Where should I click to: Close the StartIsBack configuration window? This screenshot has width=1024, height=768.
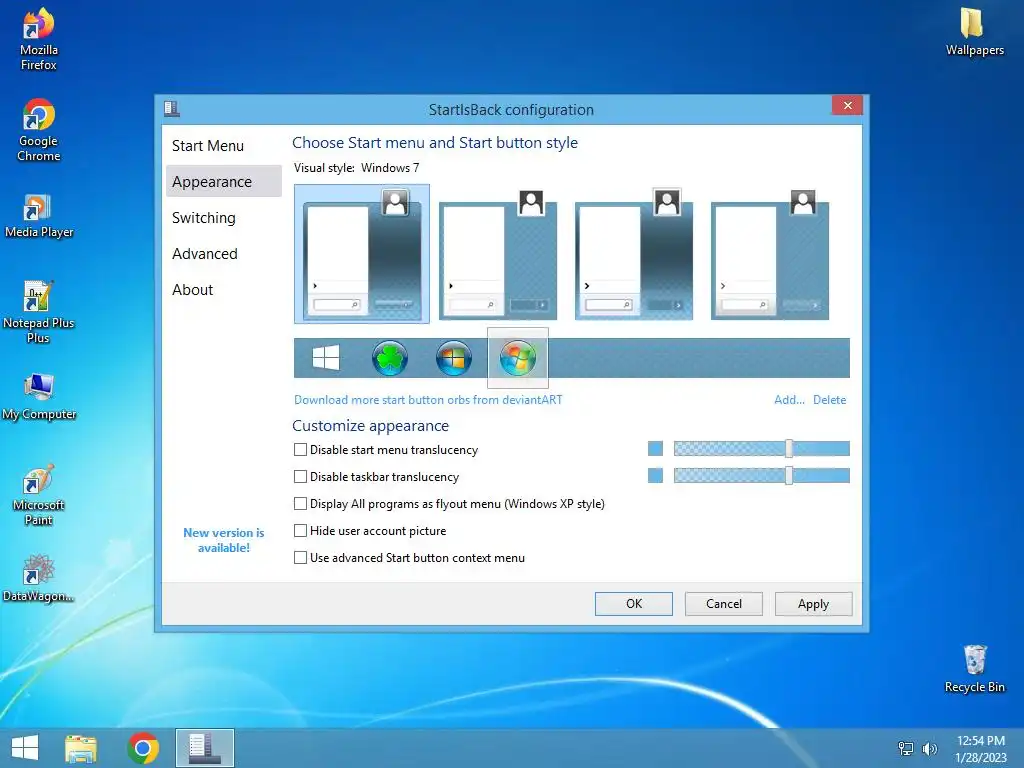847,105
